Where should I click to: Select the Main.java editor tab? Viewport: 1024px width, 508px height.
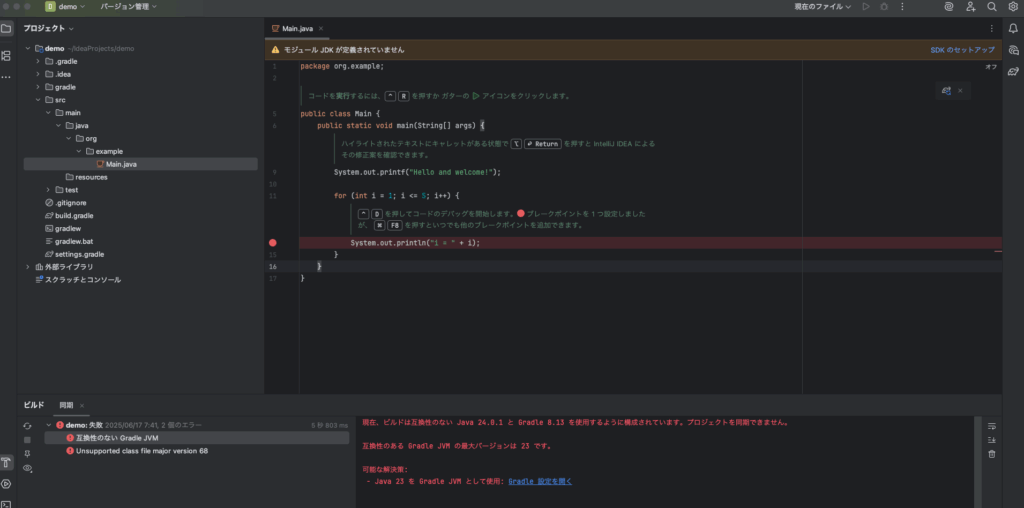(x=297, y=29)
